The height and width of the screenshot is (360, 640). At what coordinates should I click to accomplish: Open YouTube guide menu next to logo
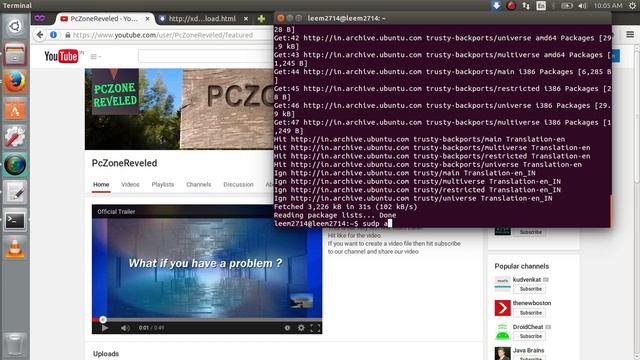coord(96,56)
